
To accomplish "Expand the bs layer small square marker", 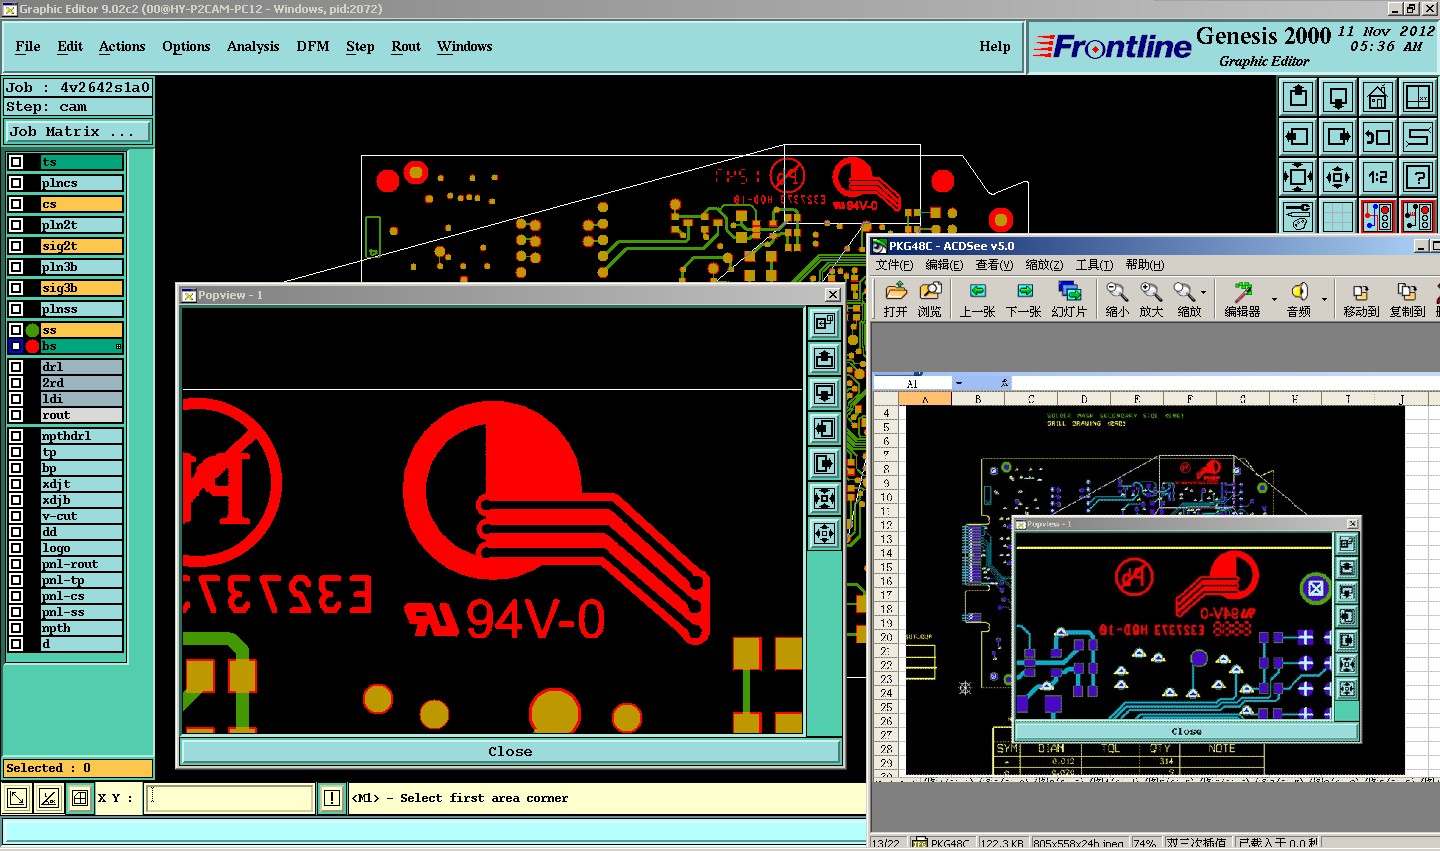I will 119,347.
